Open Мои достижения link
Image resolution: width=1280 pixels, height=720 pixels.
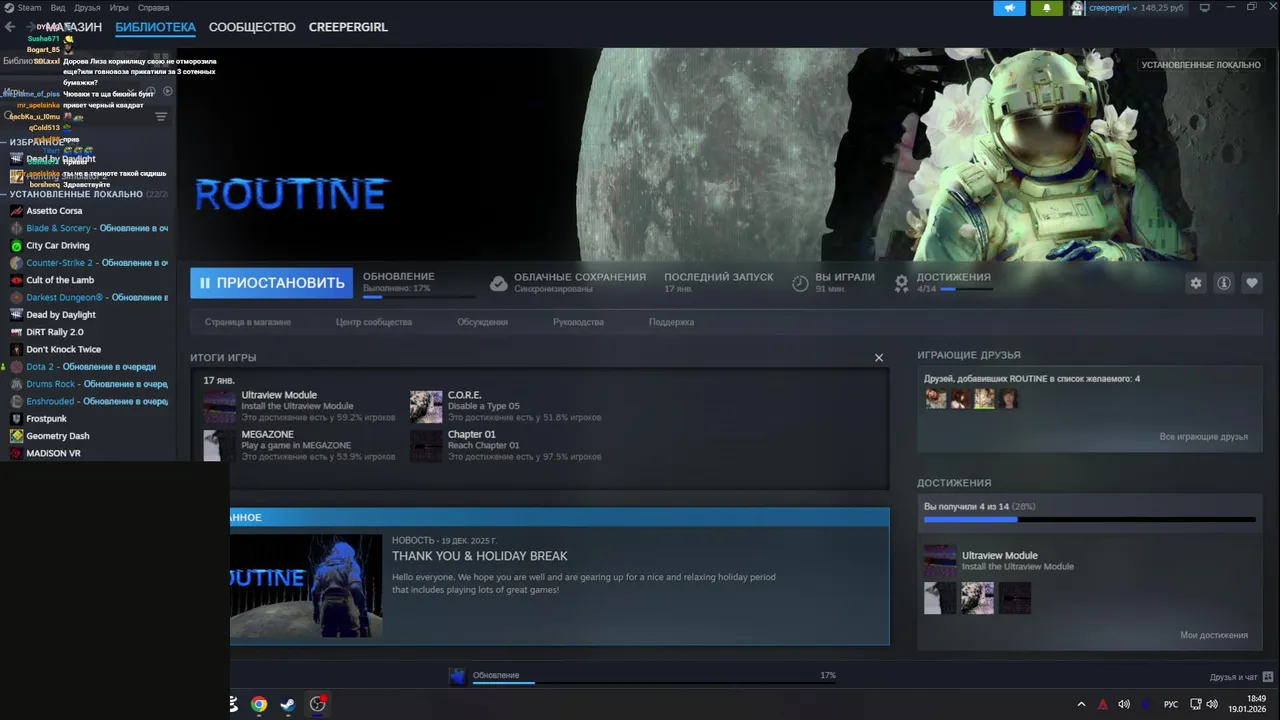point(1214,635)
